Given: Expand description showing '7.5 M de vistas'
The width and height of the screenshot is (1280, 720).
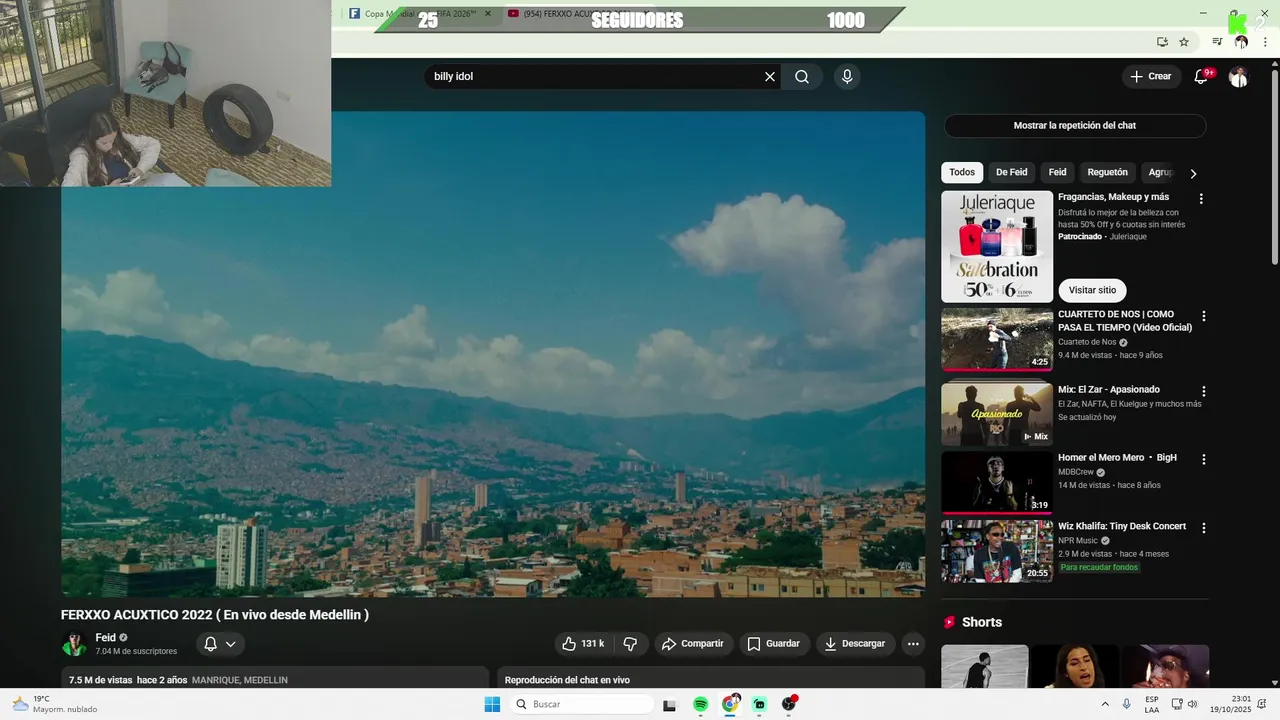Looking at the screenshot, I should [x=275, y=678].
